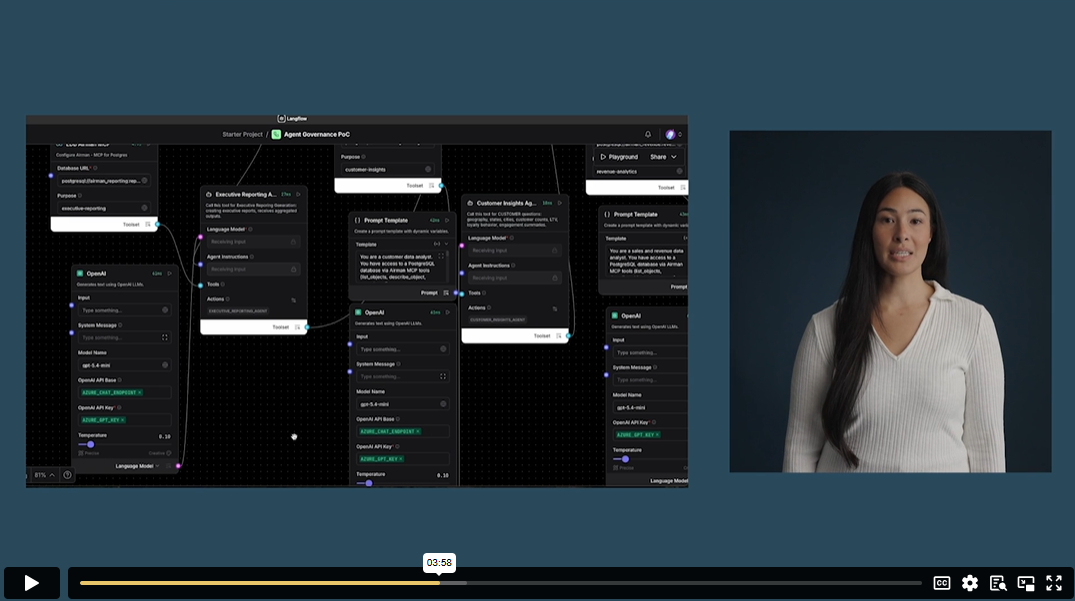Play the video
The width and height of the screenshot is (1075, 601).
tap(32, 583)
